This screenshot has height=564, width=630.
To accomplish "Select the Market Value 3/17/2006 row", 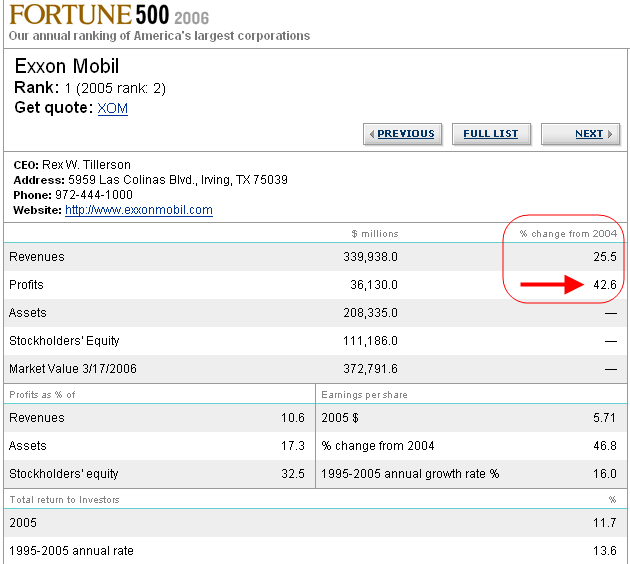I will [73, 369].
